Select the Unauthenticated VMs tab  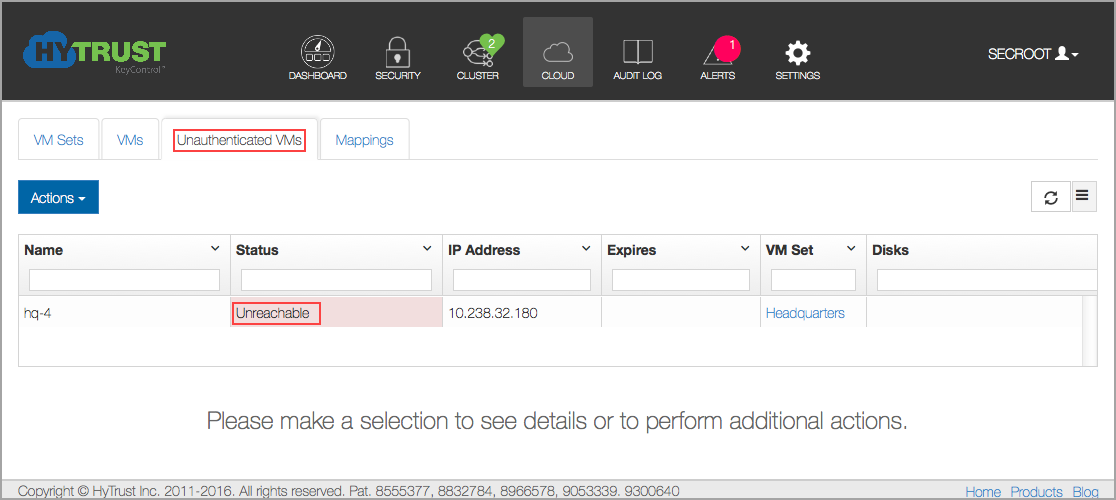(240, 140)
